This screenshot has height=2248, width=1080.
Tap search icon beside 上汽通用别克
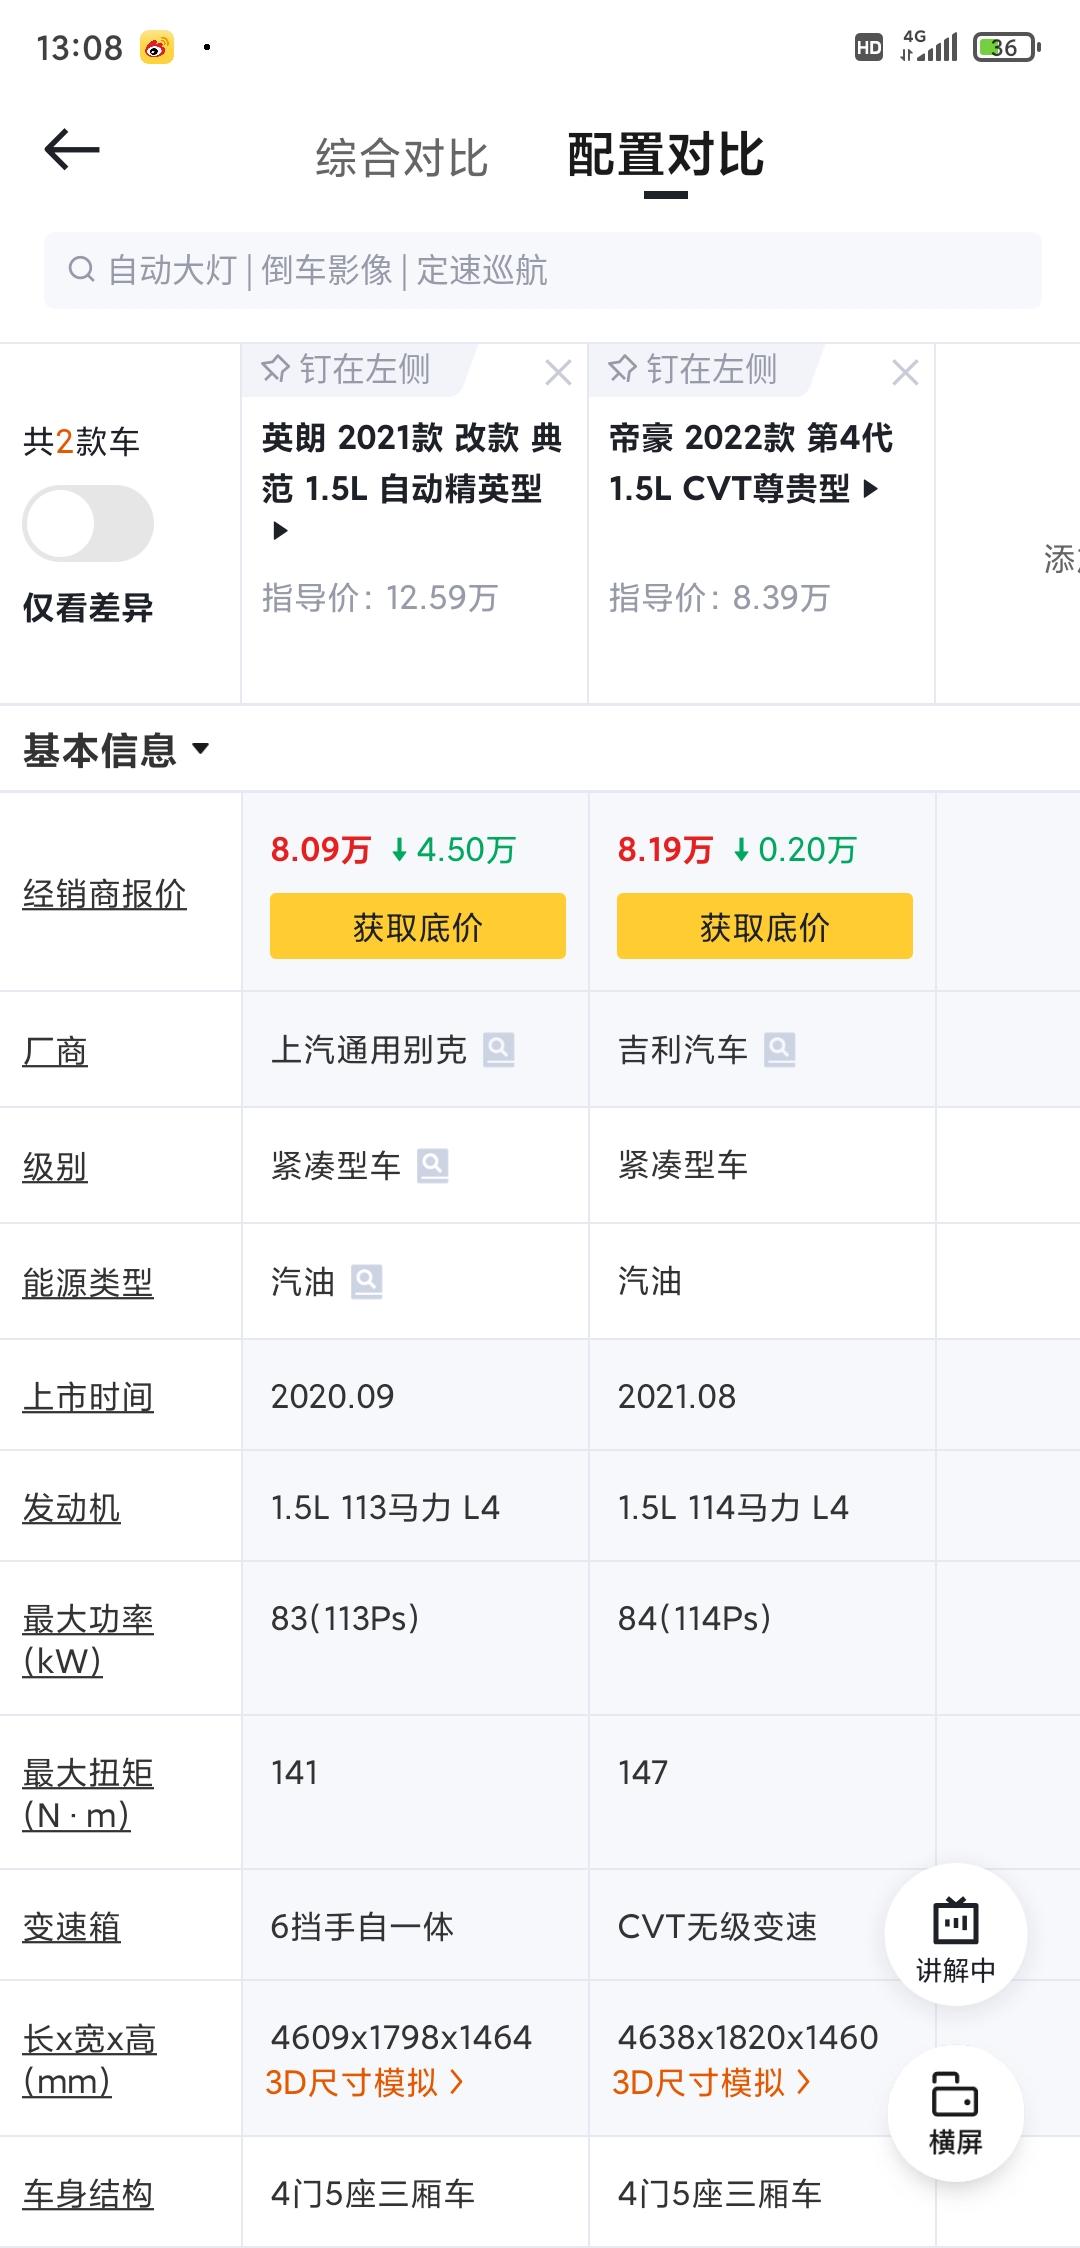coord(498,1050)
